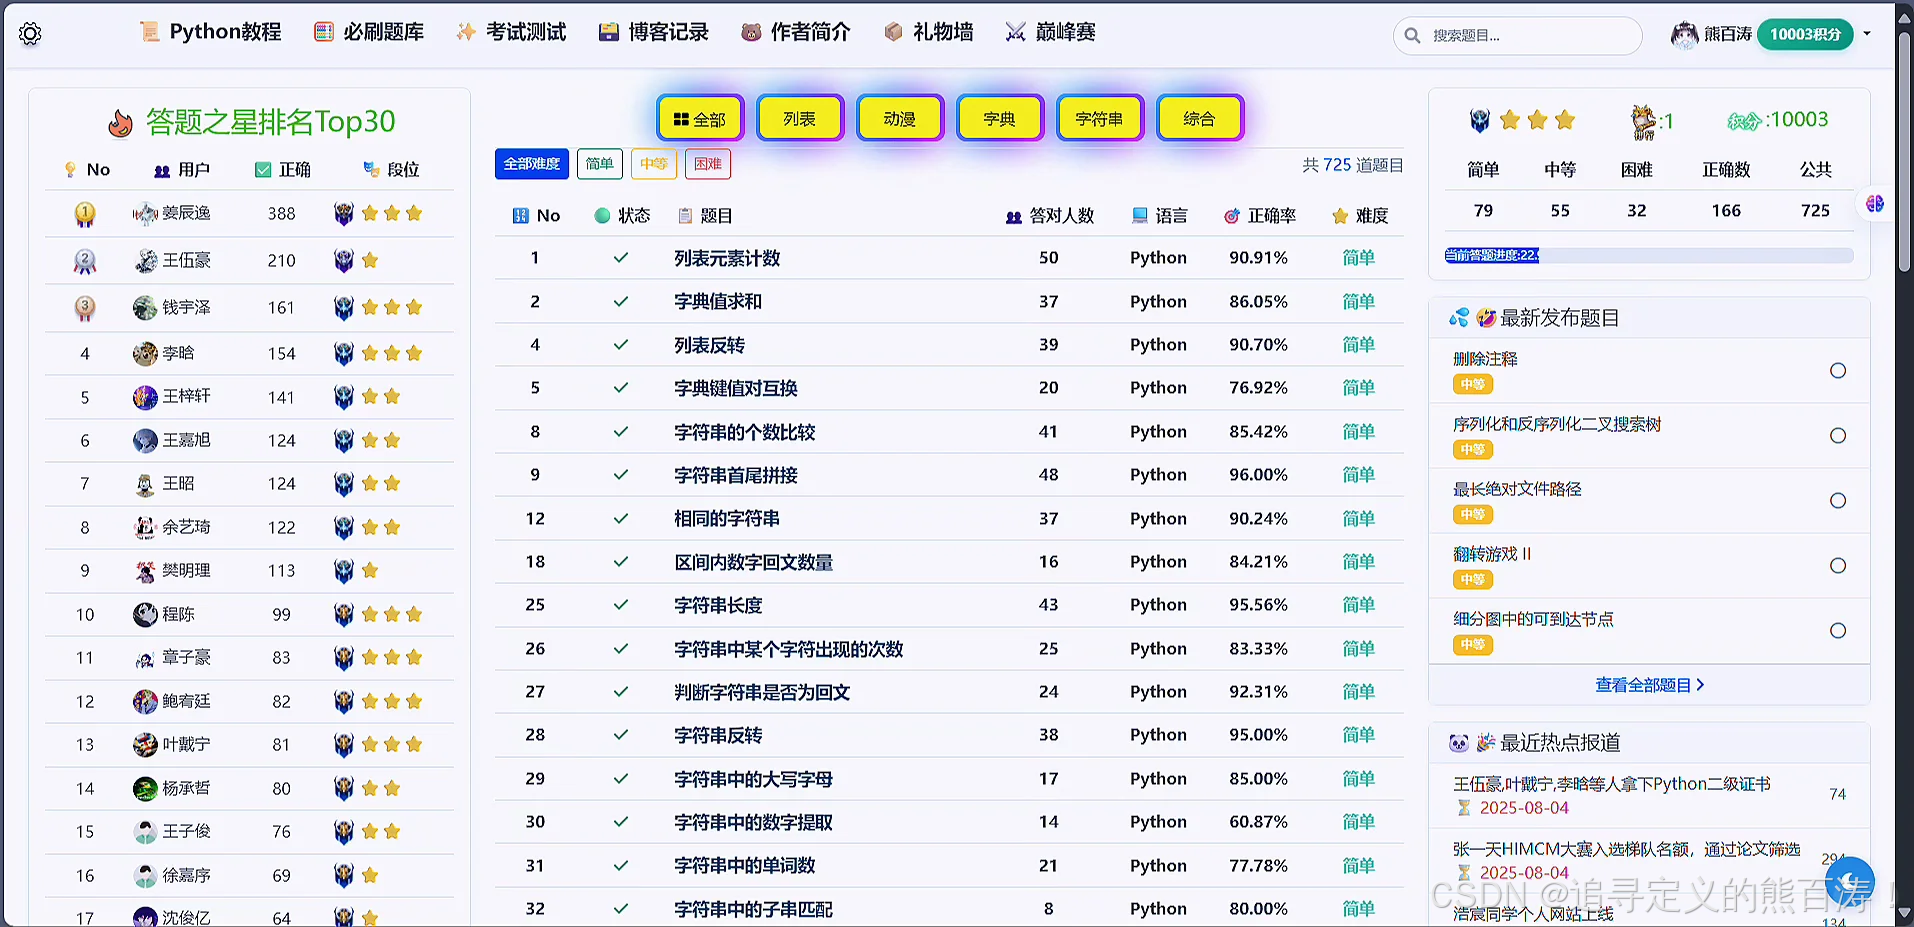Click the search magnifier icon
Screen dimensions: 1914x927
tap(1412, 36)
